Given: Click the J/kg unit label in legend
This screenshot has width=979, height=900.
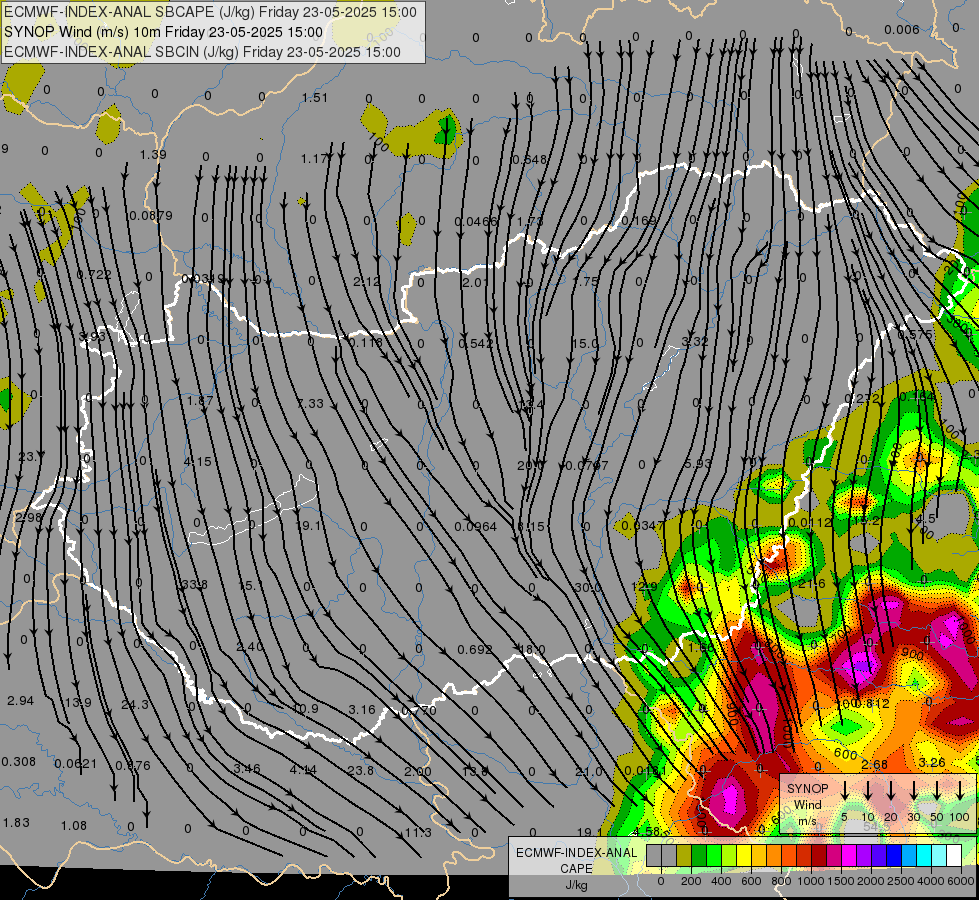Looking at the screenshot, I should [x=576, y=885].
